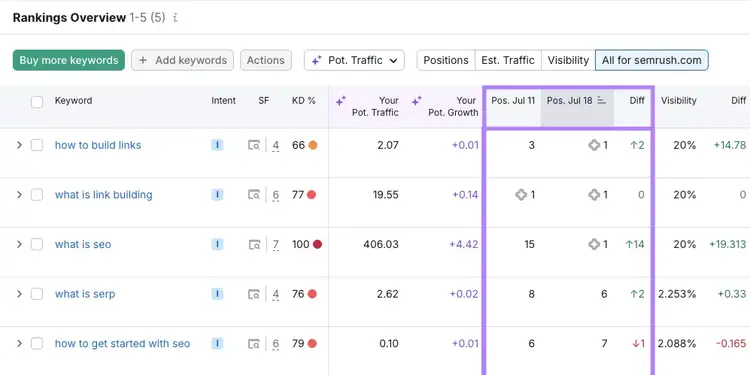Switch to the Visibility tab

click(x=568, y=60)
